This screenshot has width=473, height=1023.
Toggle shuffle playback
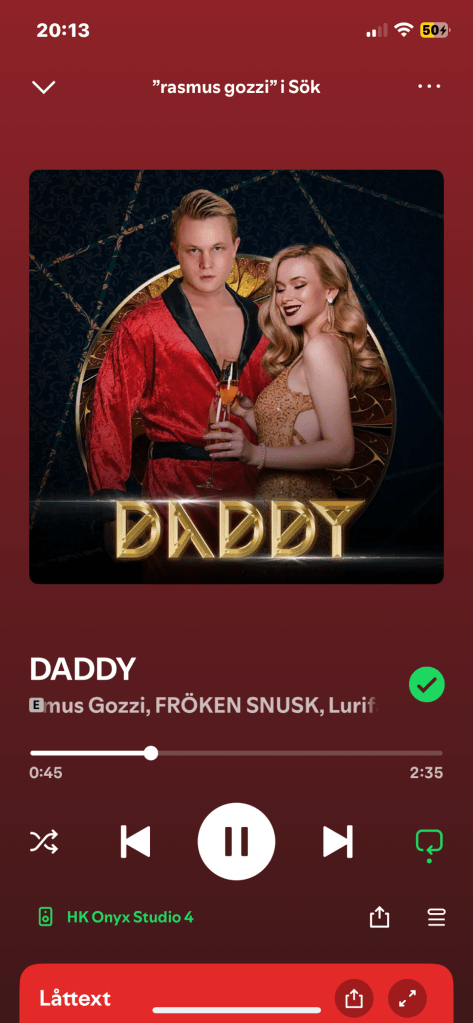coord(44,842)
